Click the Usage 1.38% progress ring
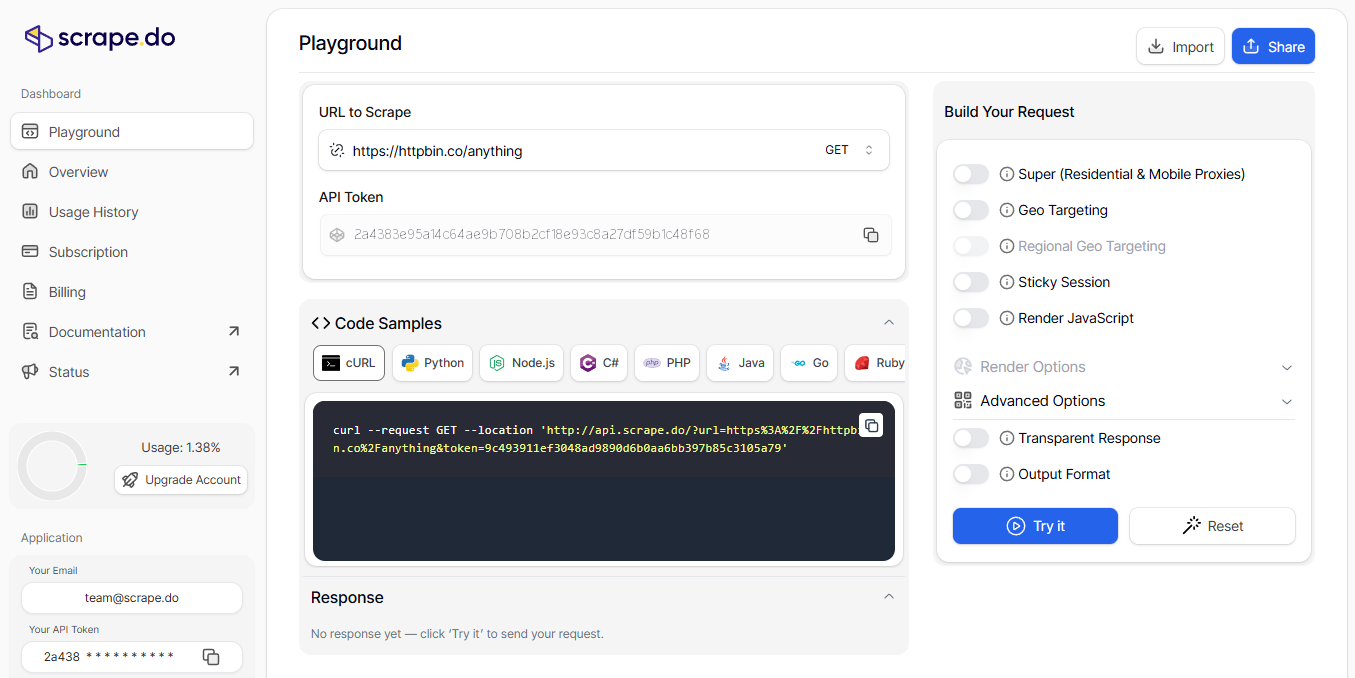1355x678 pixels. point(52,465)
